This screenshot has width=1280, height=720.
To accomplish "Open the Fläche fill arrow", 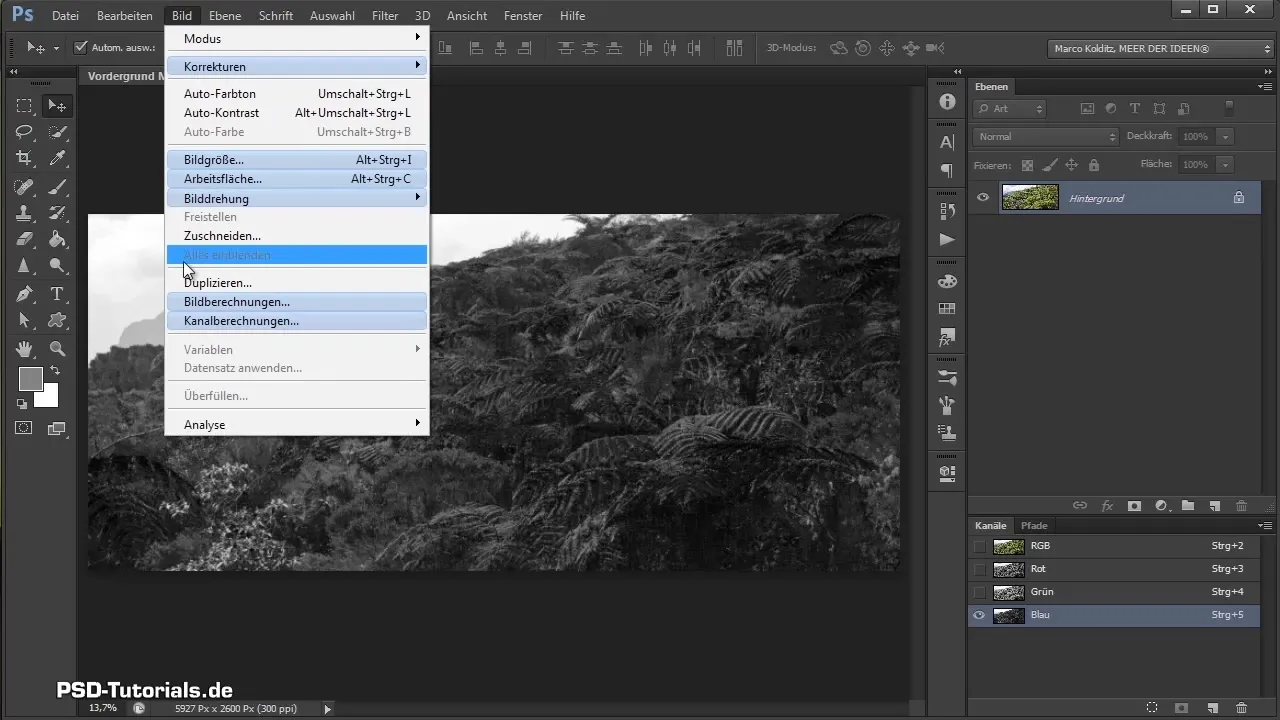I will point(1226,164).
